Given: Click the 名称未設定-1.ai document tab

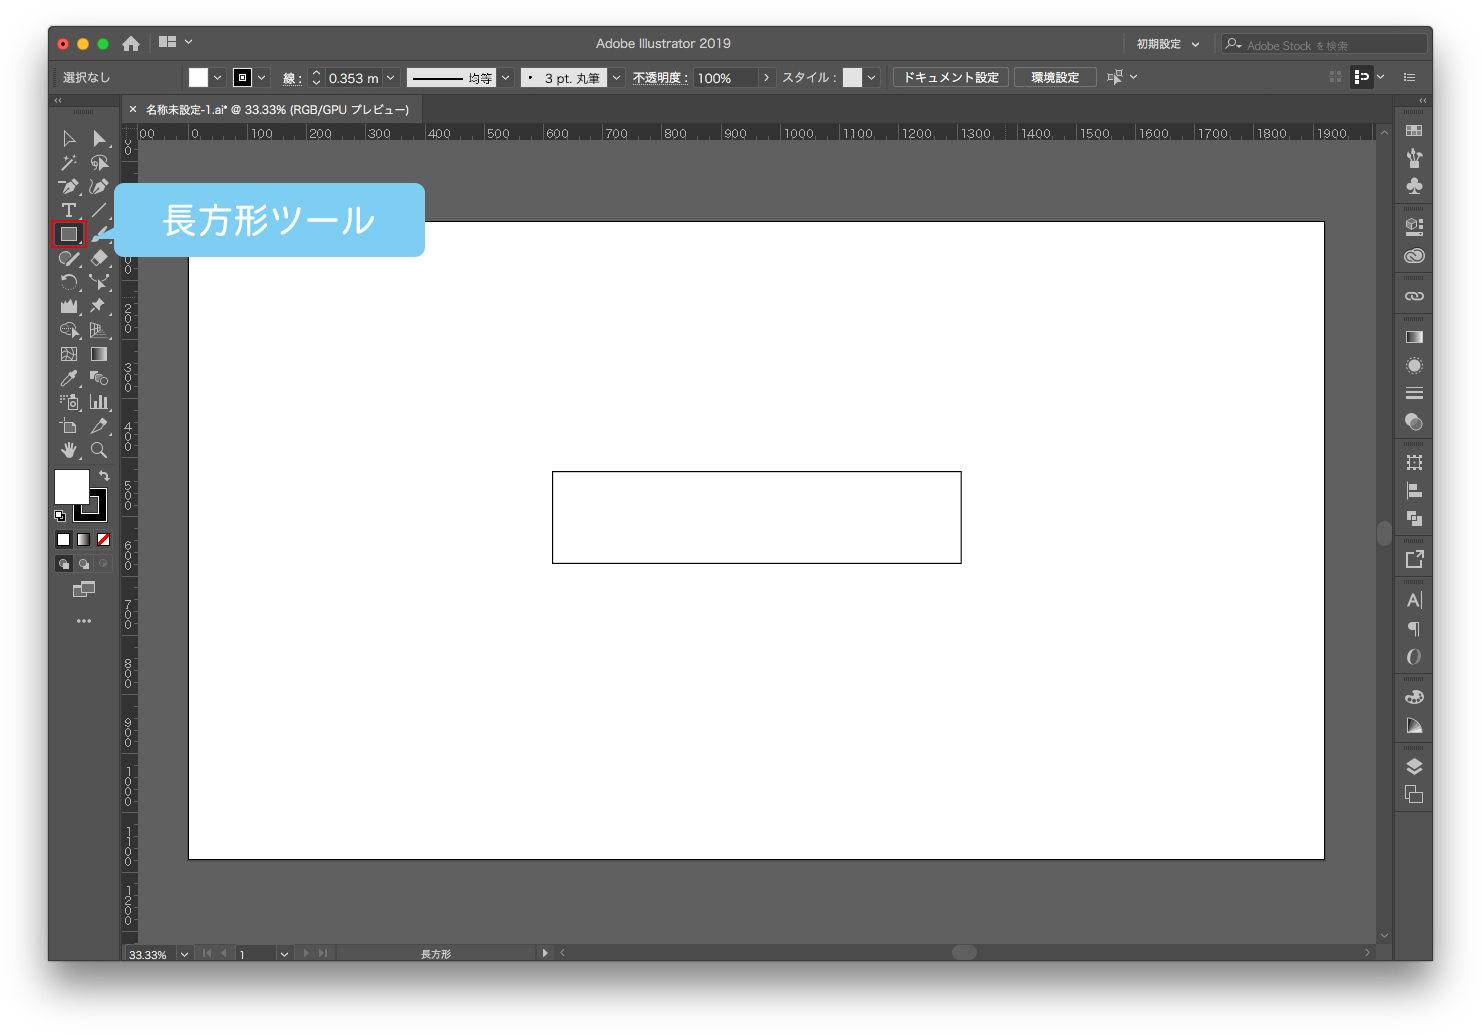Looking at the screenshot, I should tap(277, 109).
